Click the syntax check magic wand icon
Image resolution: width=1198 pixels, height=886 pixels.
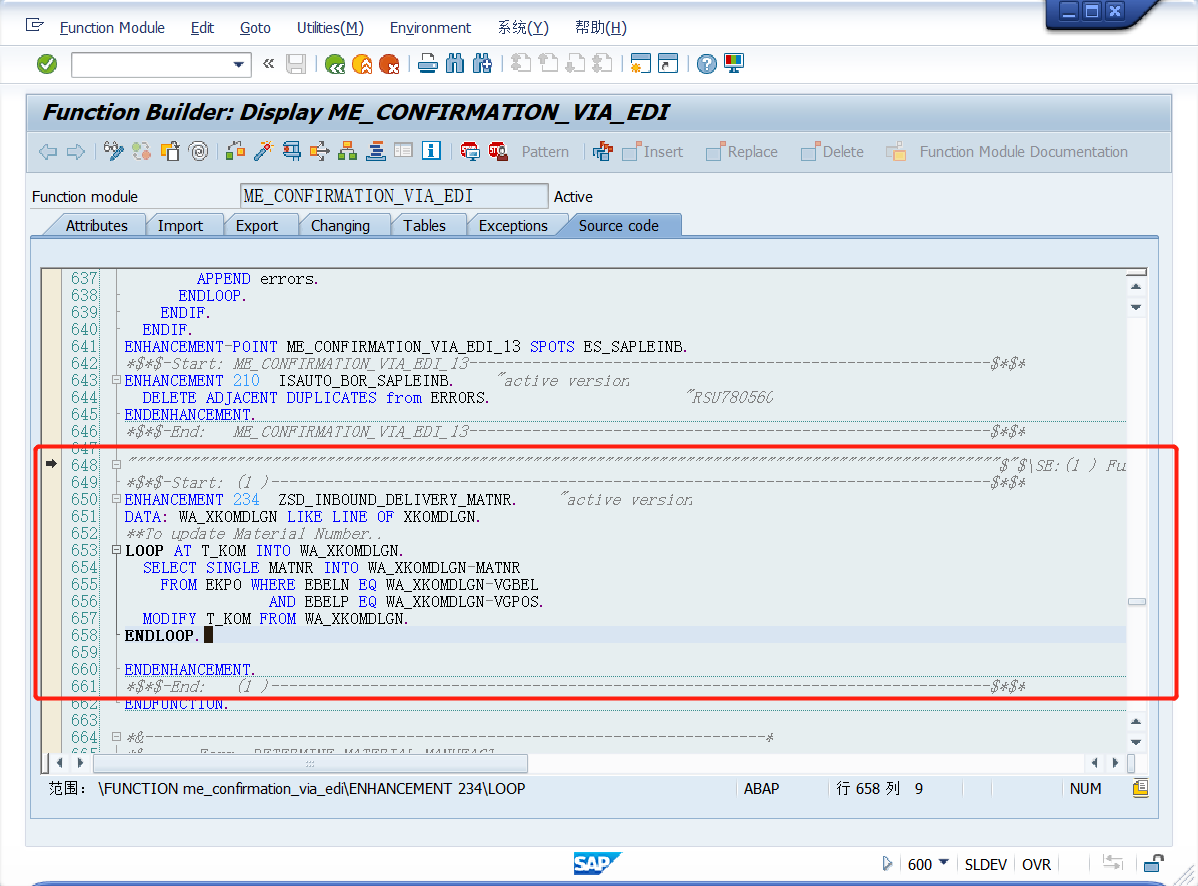pos(261,152)
